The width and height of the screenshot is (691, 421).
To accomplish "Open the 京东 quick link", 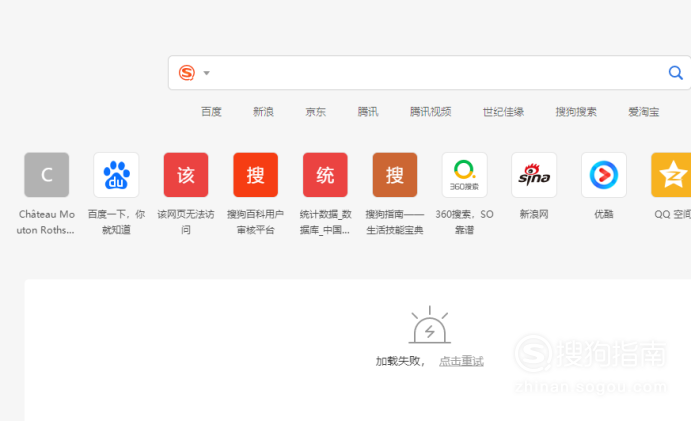I will [316, 112].
